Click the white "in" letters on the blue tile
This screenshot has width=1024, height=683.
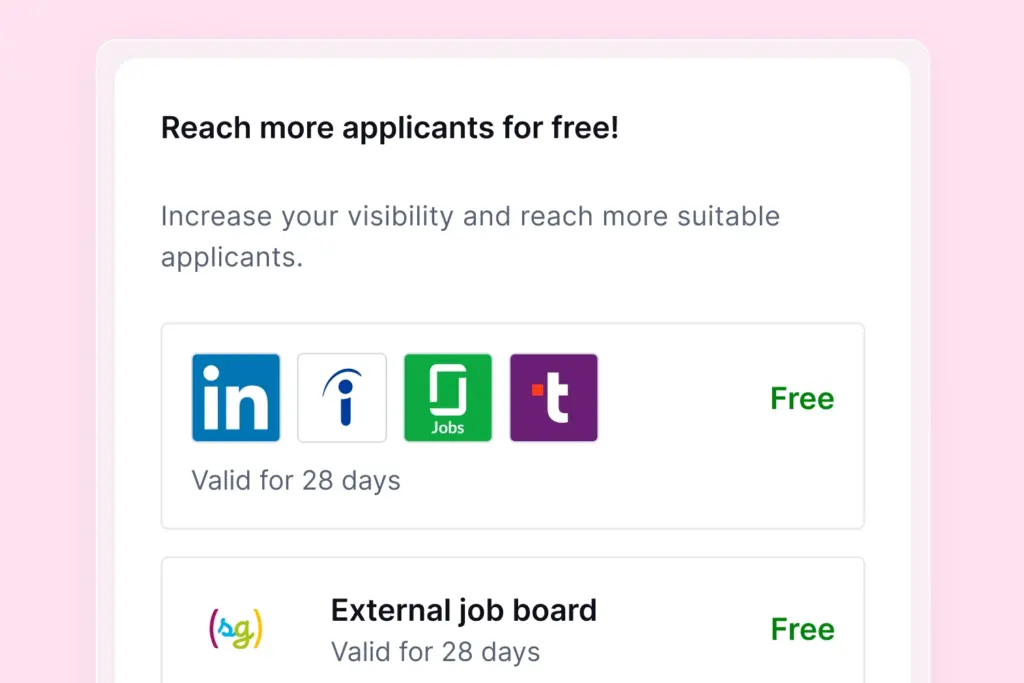click(236, 399)
